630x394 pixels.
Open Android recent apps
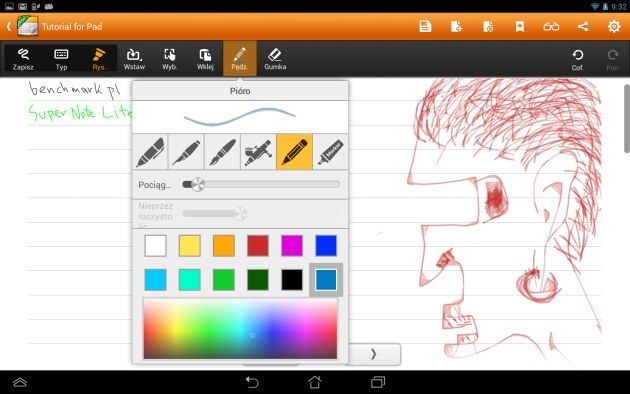pos(378,382)
